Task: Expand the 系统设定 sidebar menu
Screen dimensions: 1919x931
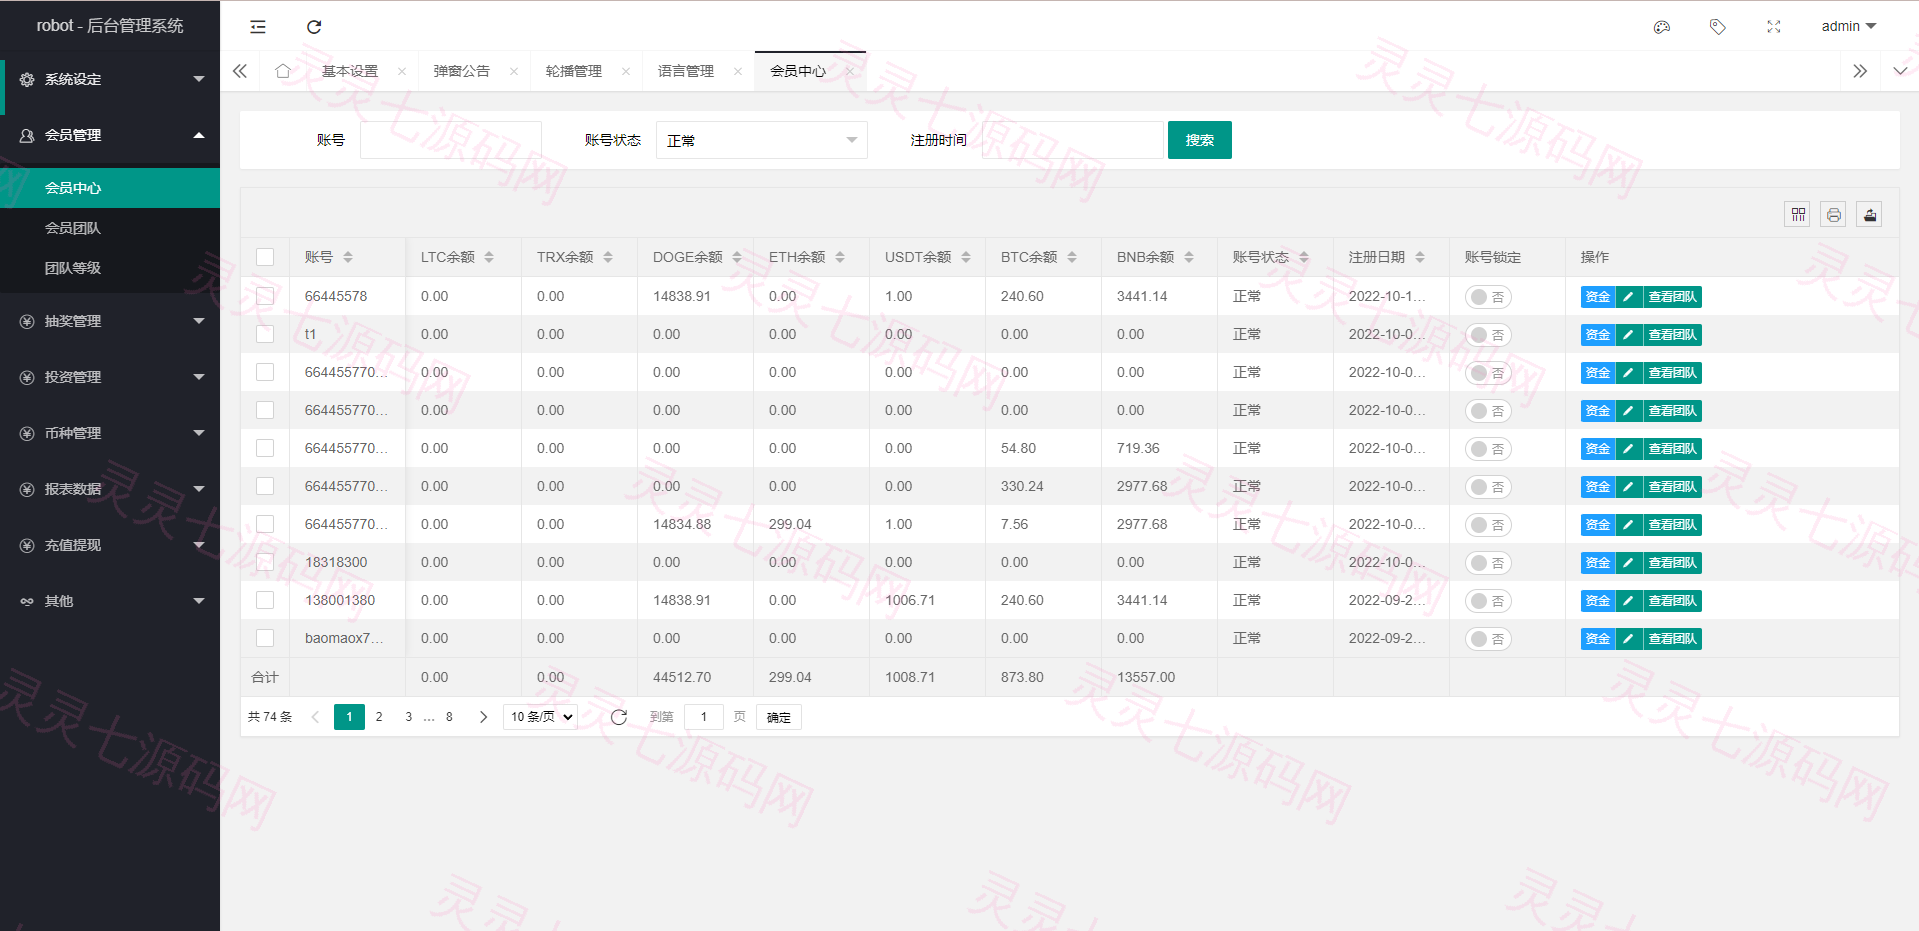Action: click(x=110, y=79)
